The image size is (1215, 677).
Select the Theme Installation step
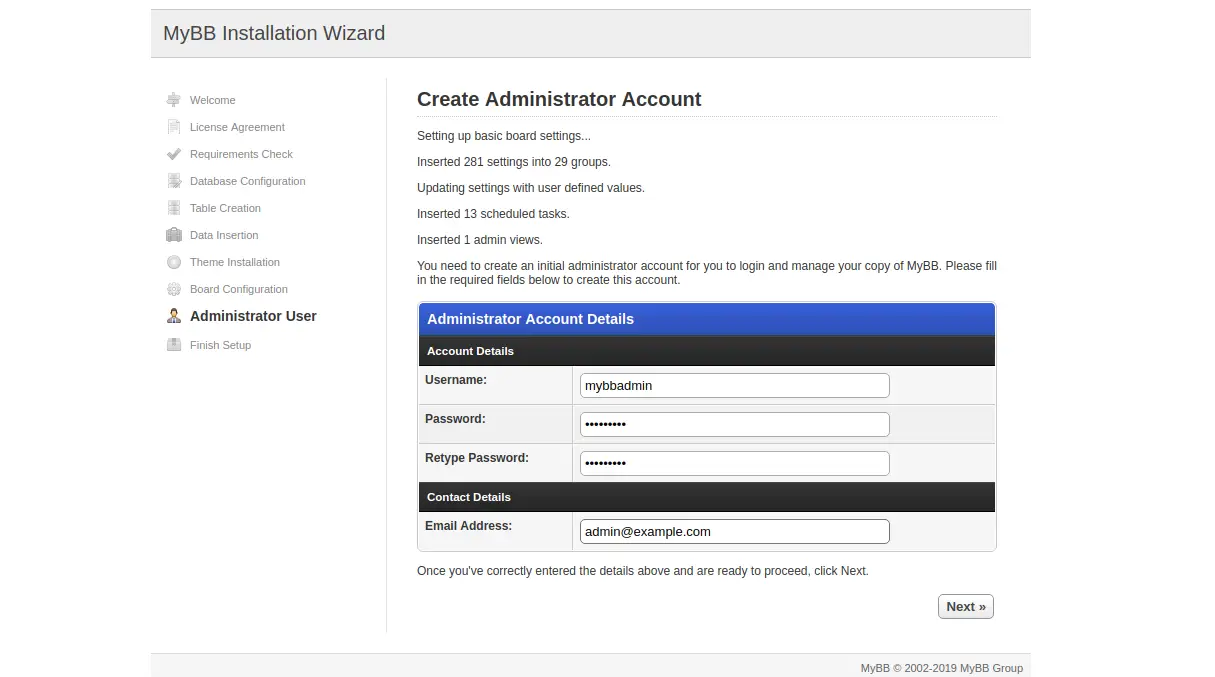point(235,262)
